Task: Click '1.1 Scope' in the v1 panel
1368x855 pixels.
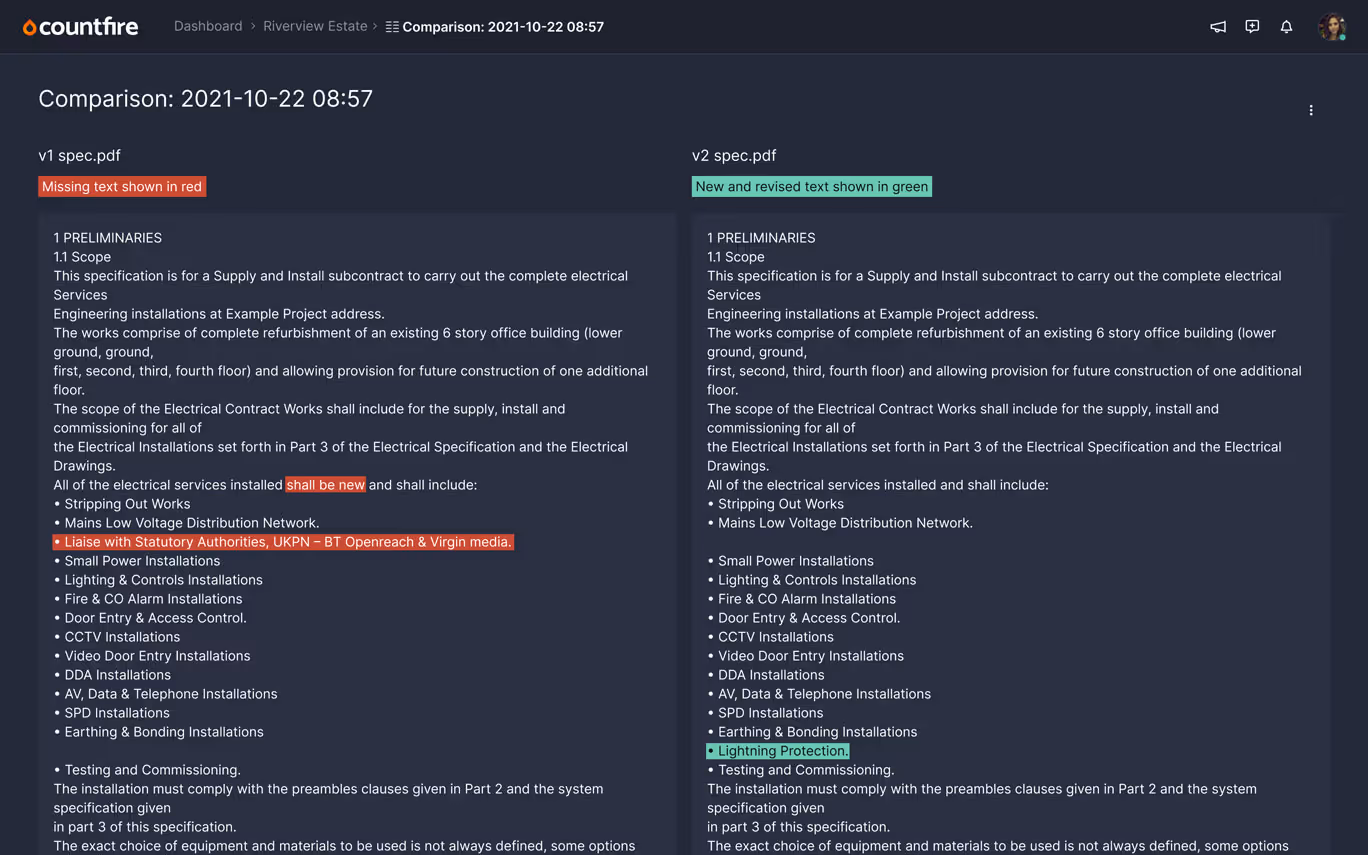Action: click(x=82, y=257)
